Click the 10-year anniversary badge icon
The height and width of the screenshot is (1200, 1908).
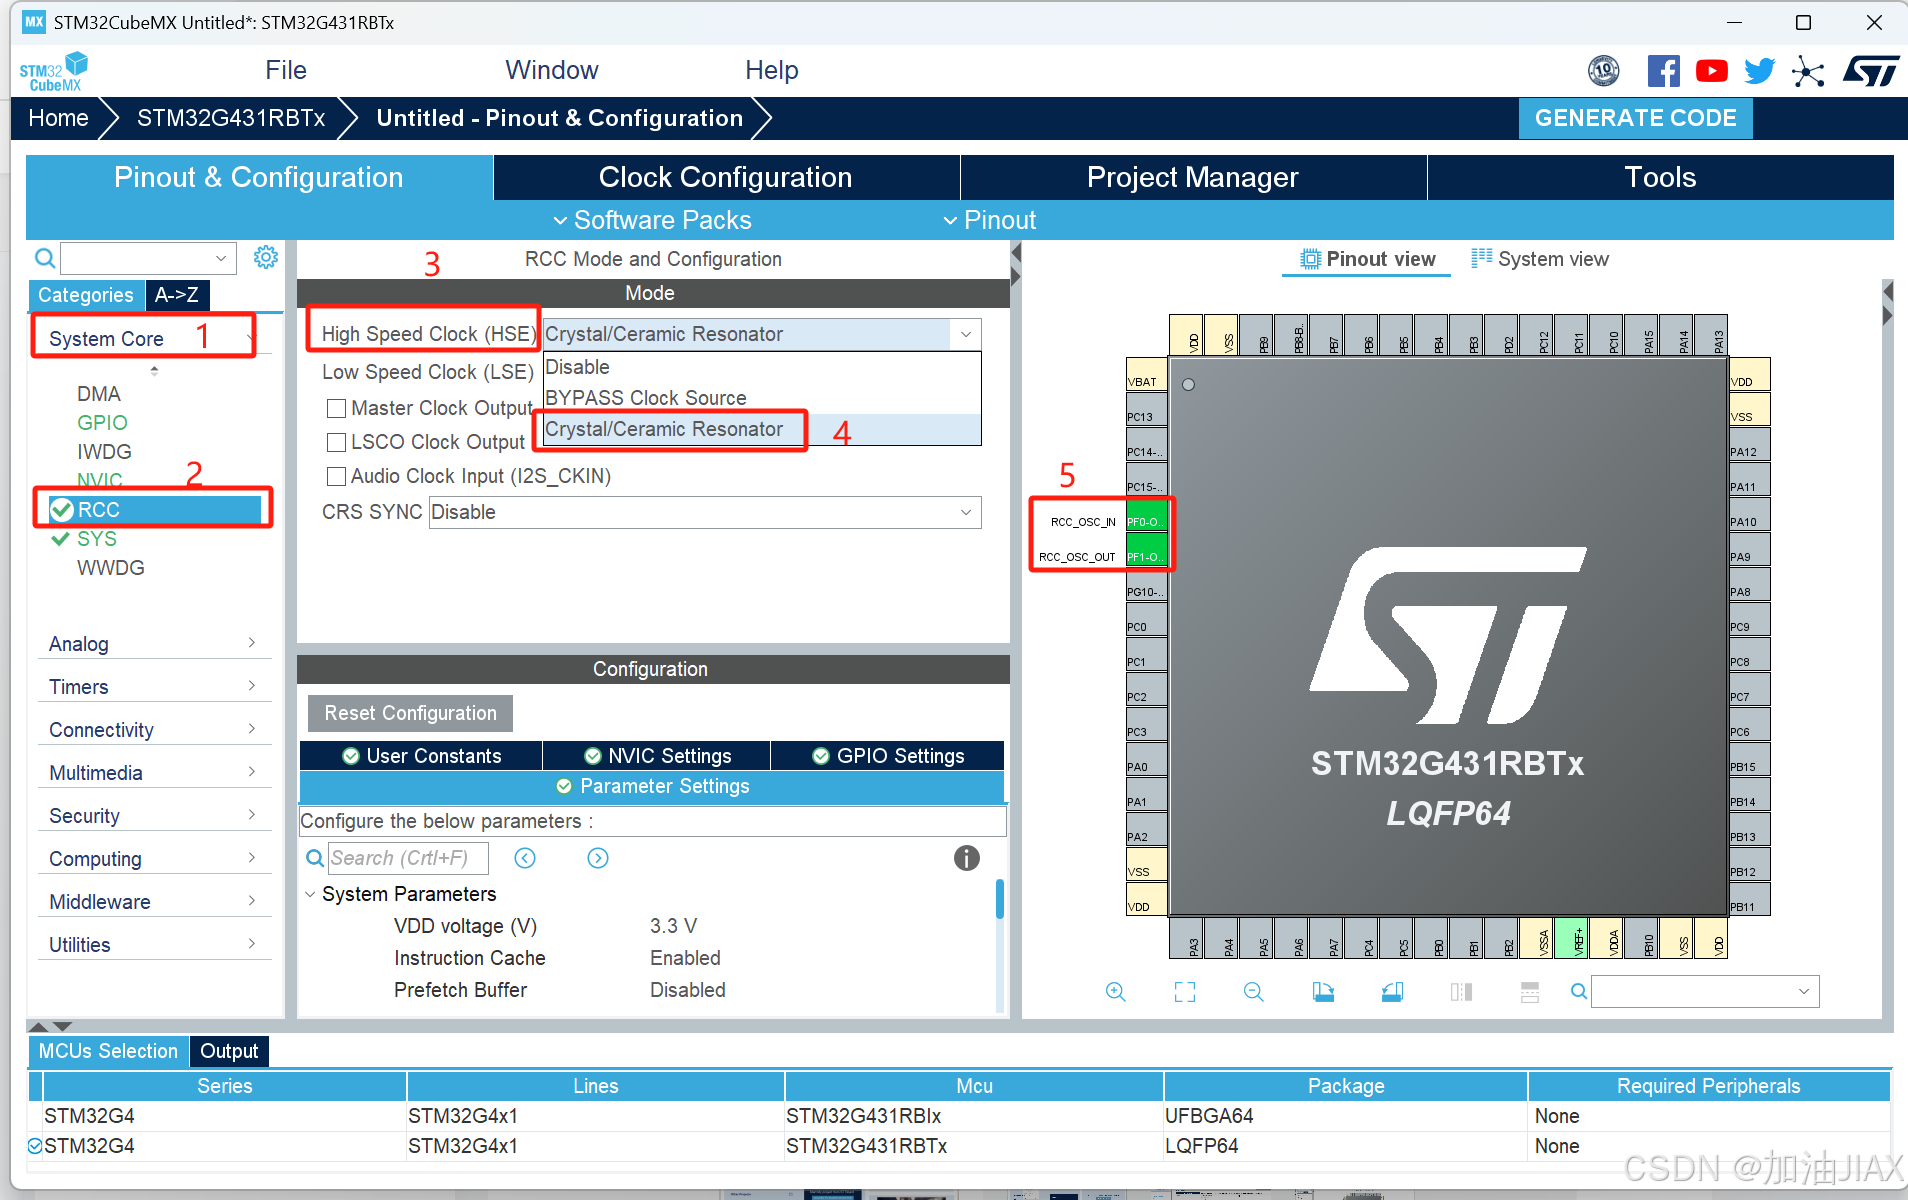tap(1604, 71)
